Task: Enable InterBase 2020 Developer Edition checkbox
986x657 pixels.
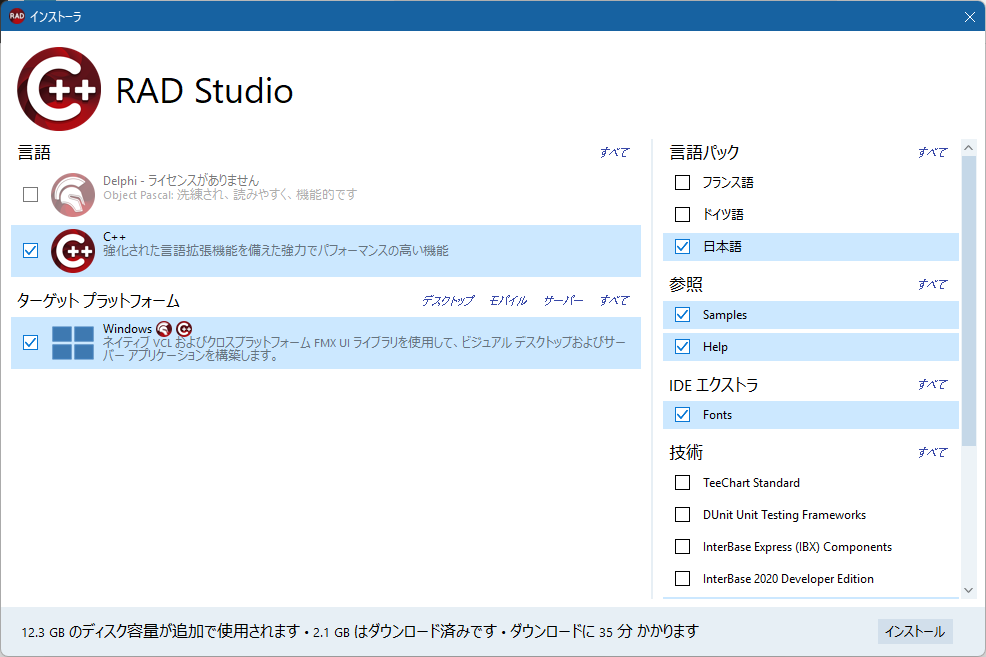Action: coord(682,578)
